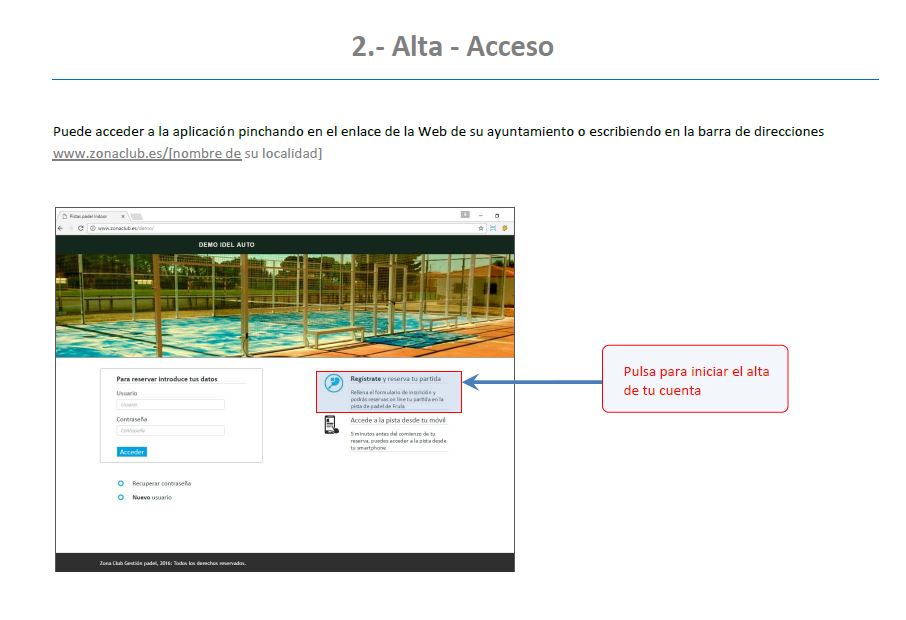Click the padel court banner image
Image resolution: width=906 pixels, height=620 pixels.
(285, 305)
